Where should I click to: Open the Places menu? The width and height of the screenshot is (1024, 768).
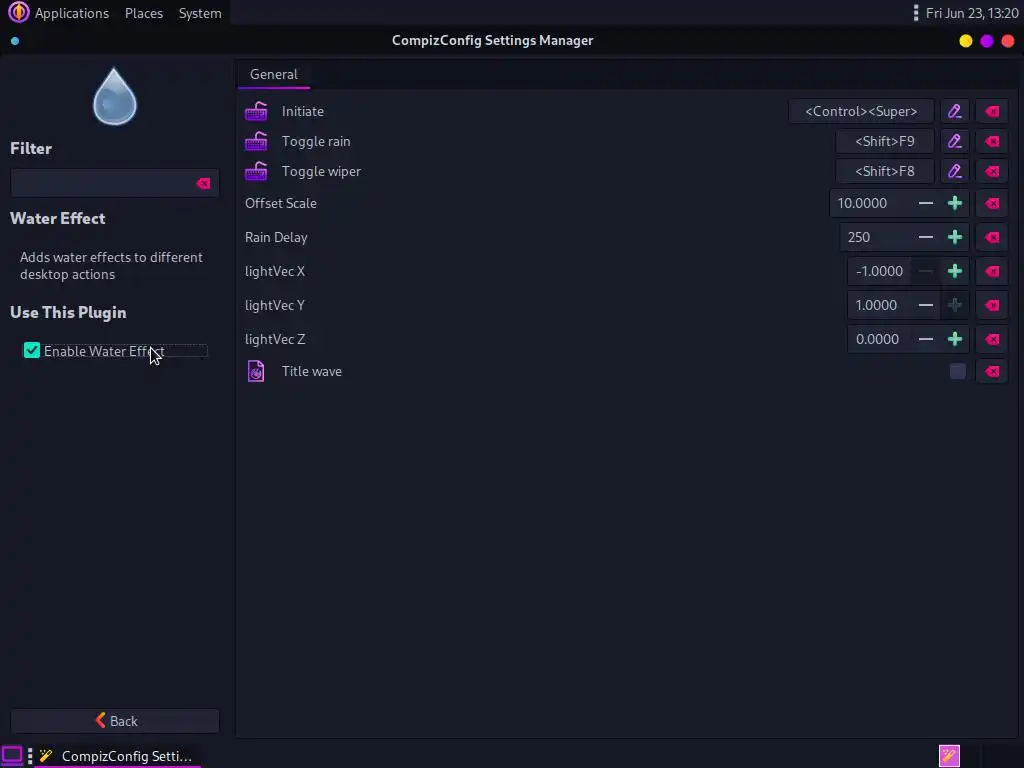tap(144, 13)
